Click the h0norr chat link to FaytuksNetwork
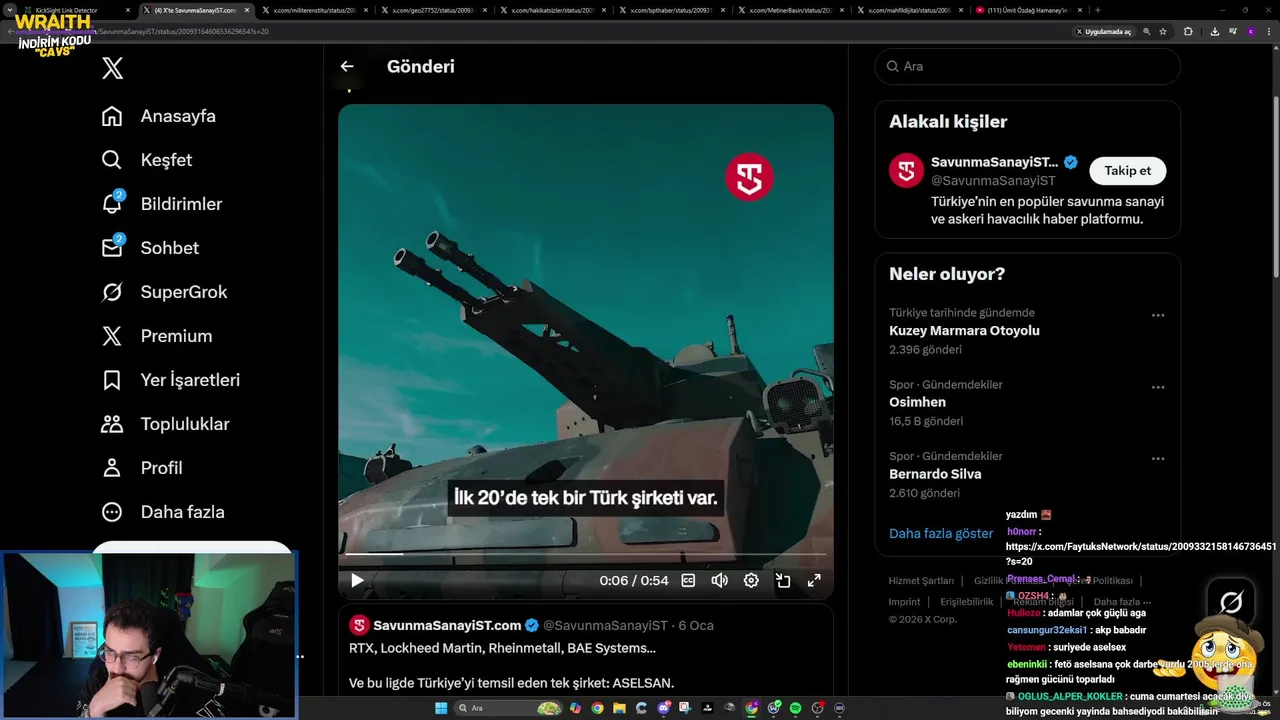This screenshot has width=1280, height=720. tap(1141, 554)
